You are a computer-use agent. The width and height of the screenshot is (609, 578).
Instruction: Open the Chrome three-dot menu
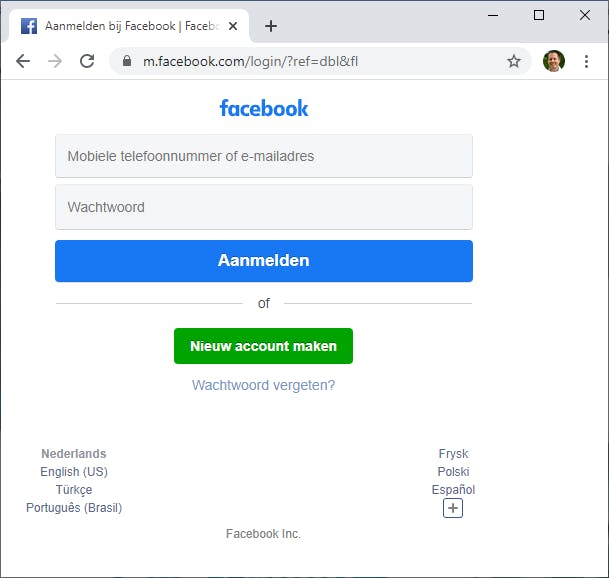(x=586, y=61)
